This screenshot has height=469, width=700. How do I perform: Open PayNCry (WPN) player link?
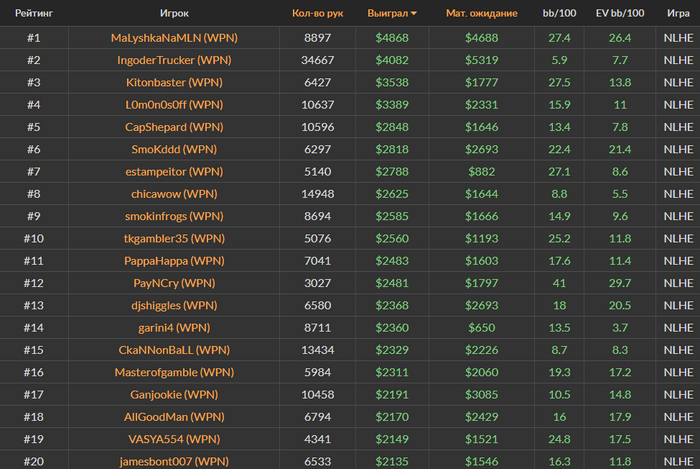coord(174,283)
